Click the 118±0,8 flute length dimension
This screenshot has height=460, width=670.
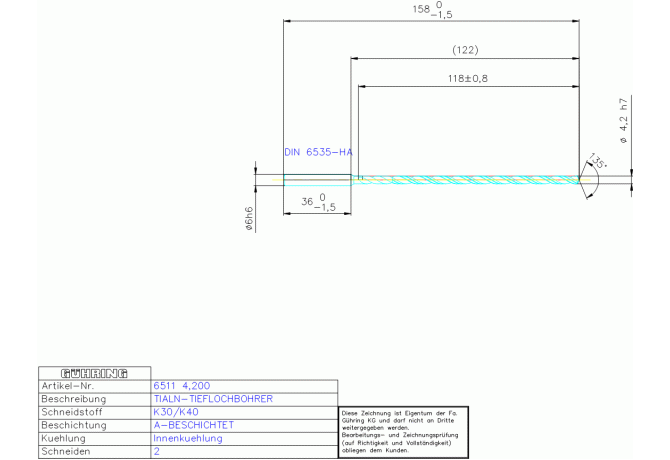pos(465,77)
